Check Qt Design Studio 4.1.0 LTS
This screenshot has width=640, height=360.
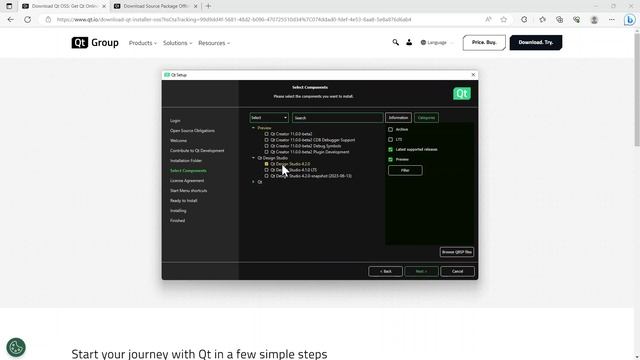[x=267, y=170]
